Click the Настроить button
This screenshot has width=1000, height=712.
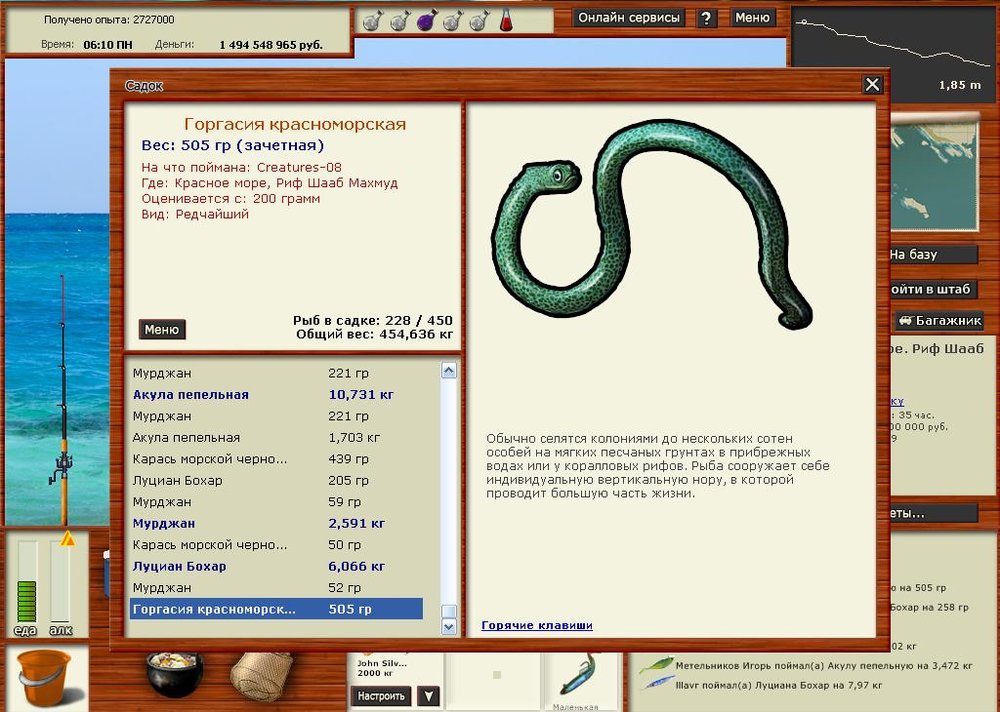pyautogui.click(x=381, y=696)
